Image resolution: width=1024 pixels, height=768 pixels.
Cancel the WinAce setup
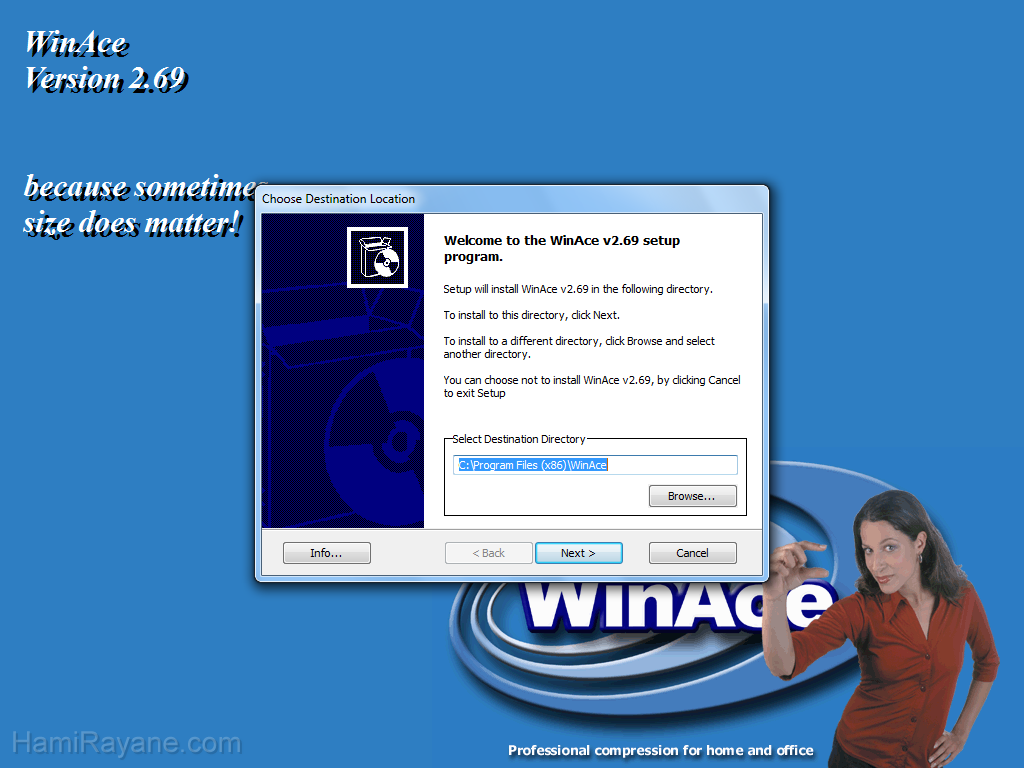pos(692,553)
